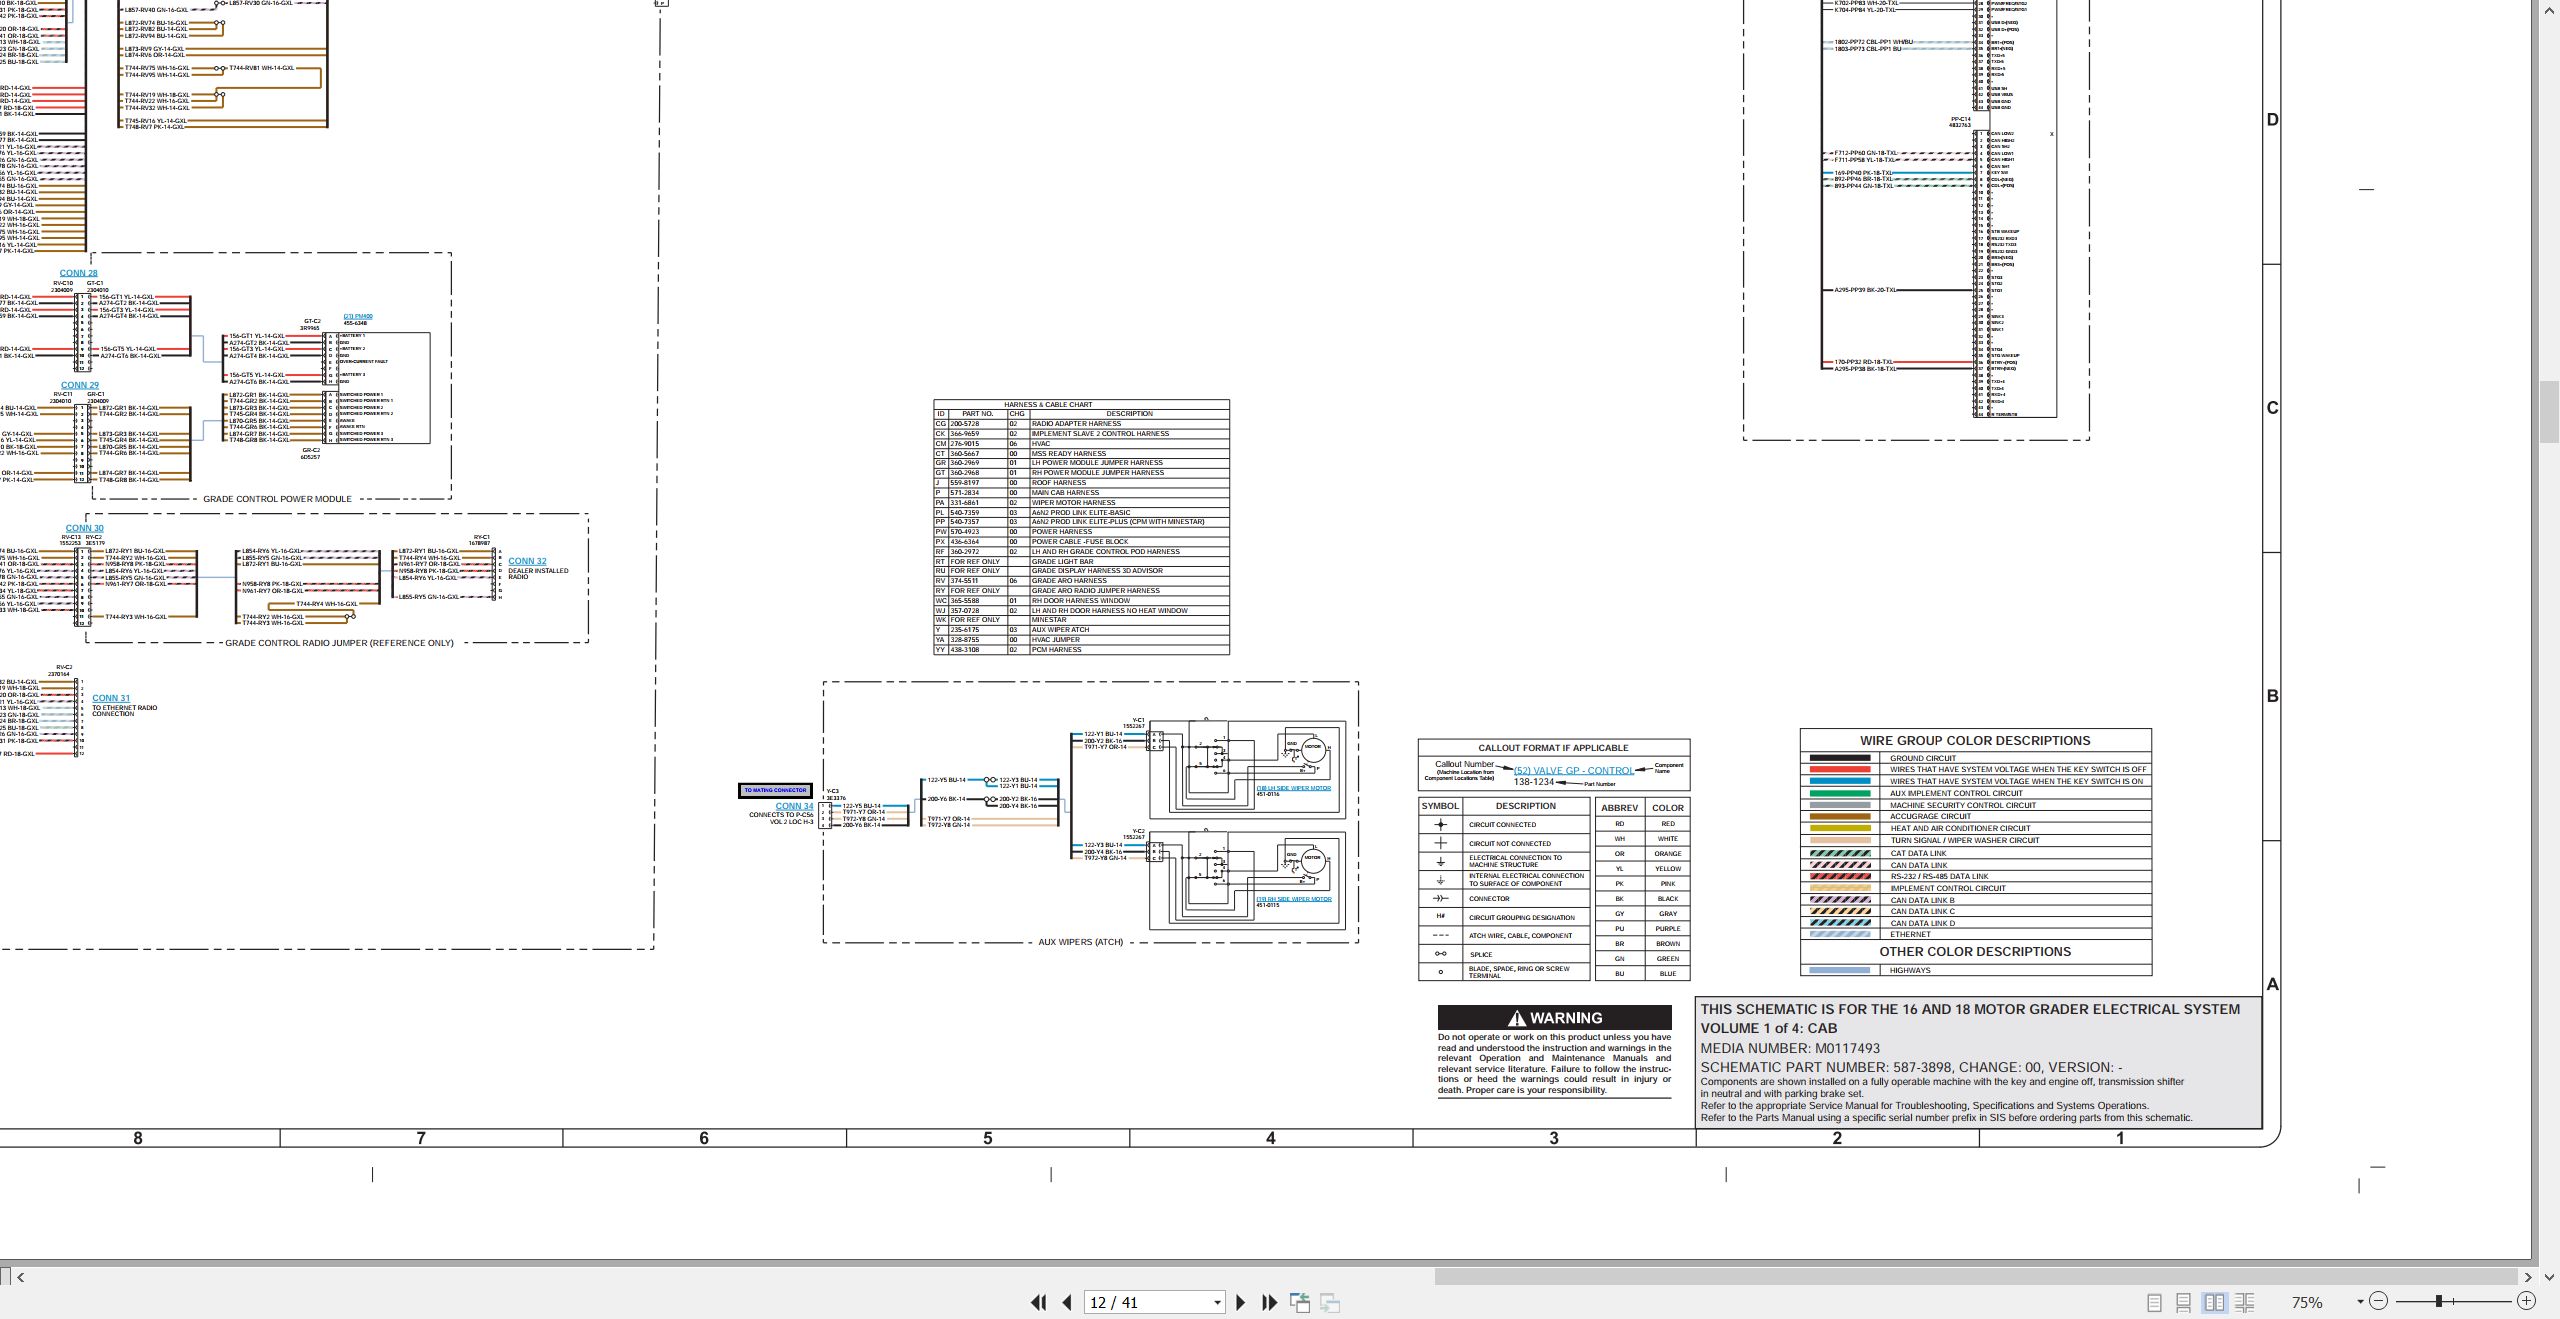Open the CONN 31 link
The image size is (2560, 1319).
111,698
